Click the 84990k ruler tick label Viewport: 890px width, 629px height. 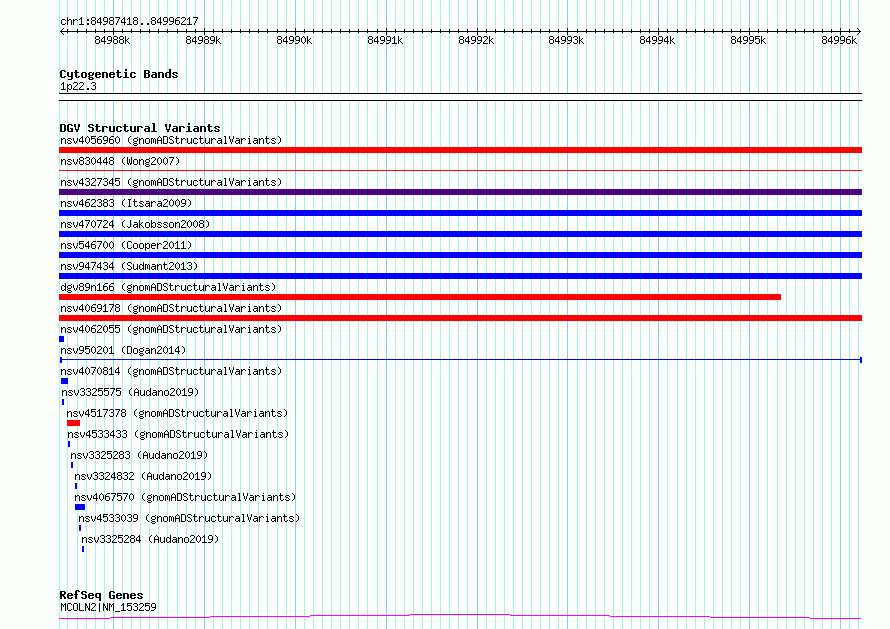294,40
